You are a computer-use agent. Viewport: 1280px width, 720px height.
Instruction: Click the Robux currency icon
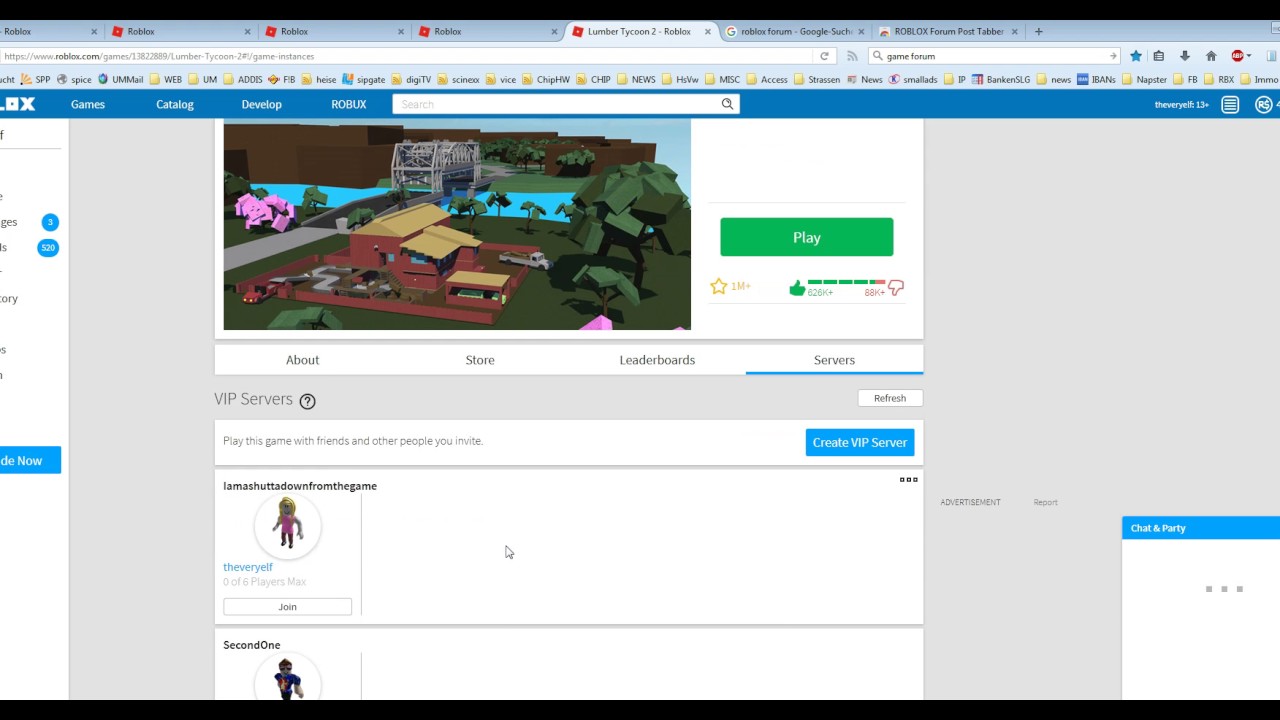pos(1264,104)
